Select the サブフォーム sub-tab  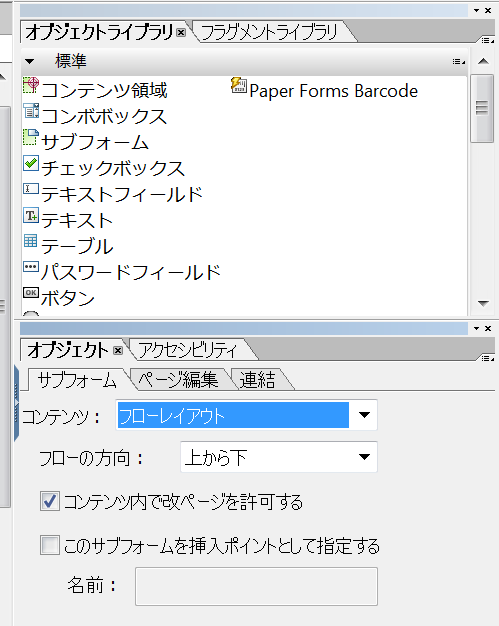[x=77, y=380]
